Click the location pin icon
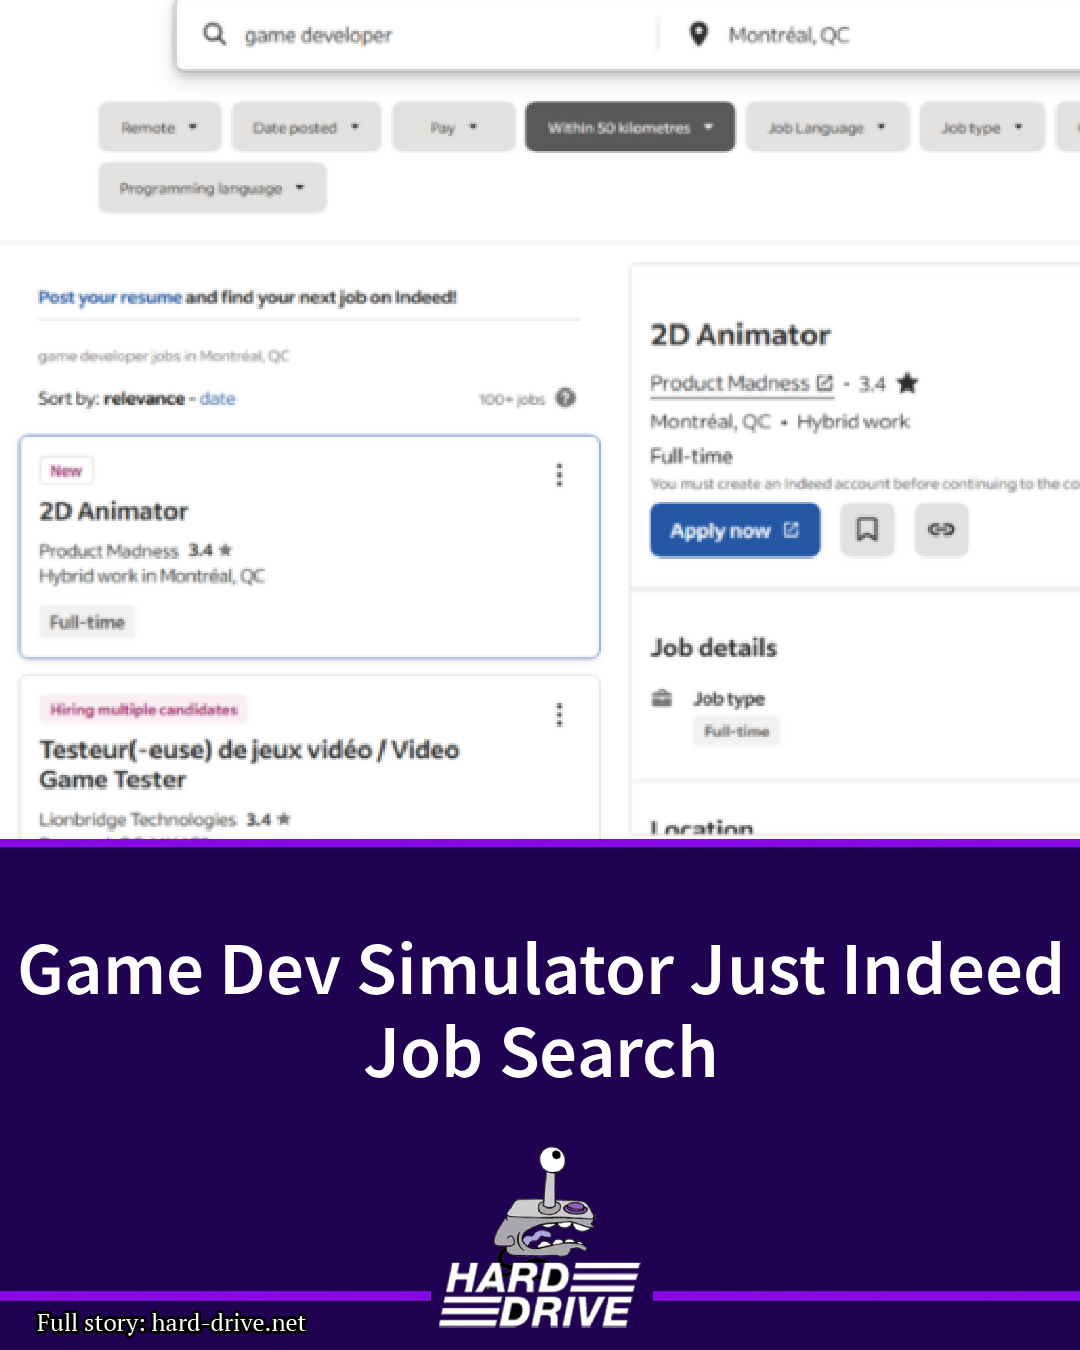 pyautogui.click(x=699, y=35)
